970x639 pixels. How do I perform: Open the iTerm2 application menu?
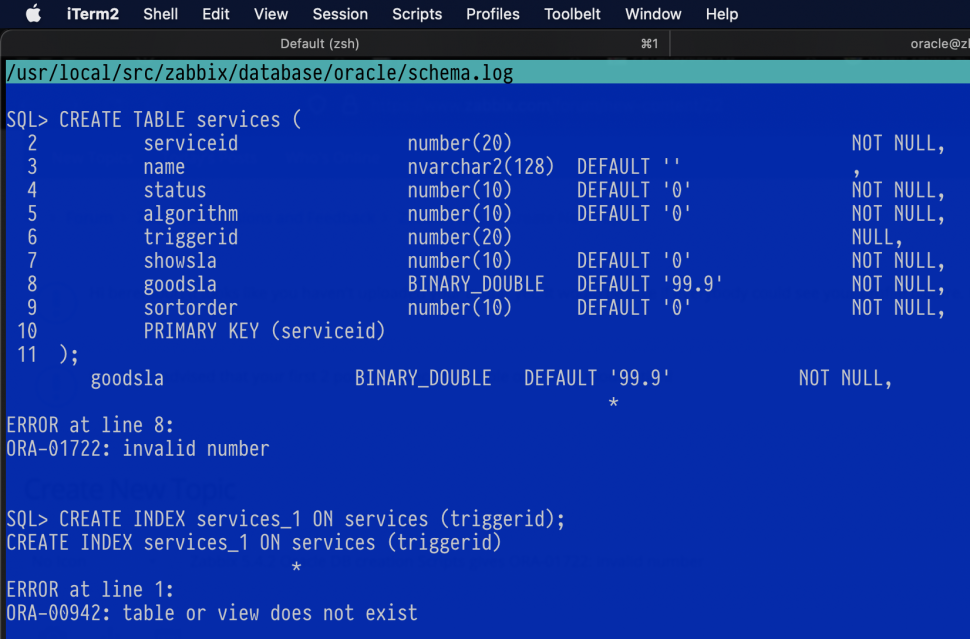[x=93, y=14]
